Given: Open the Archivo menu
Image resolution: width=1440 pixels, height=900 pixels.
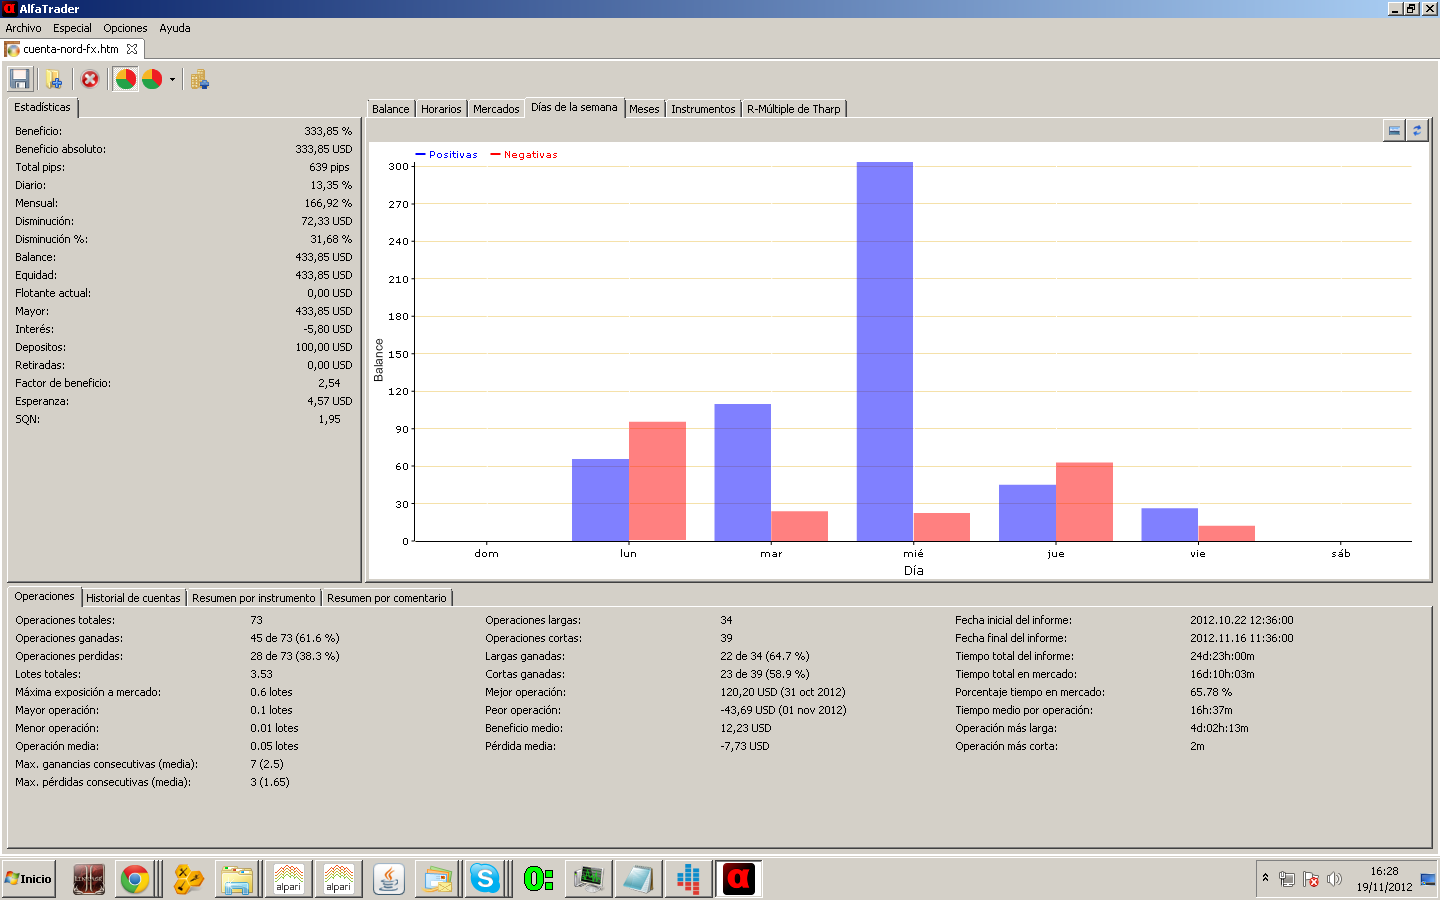Looking at the screenshot, I should pyautogui.click(x=23, y=28).
